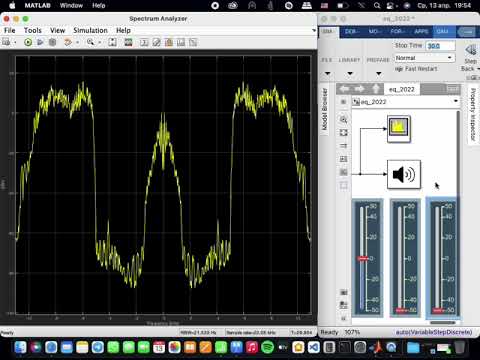Image resolution: width=480 pixels, height=360 pixels.
Task: Open the Window menu in macOS menu bar
Action: pyautogui.click(x=71, y=5)
